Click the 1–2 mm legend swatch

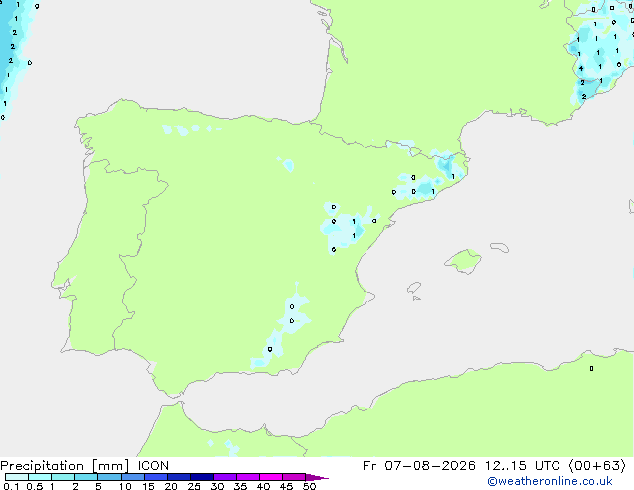click(x=63, y=477)
